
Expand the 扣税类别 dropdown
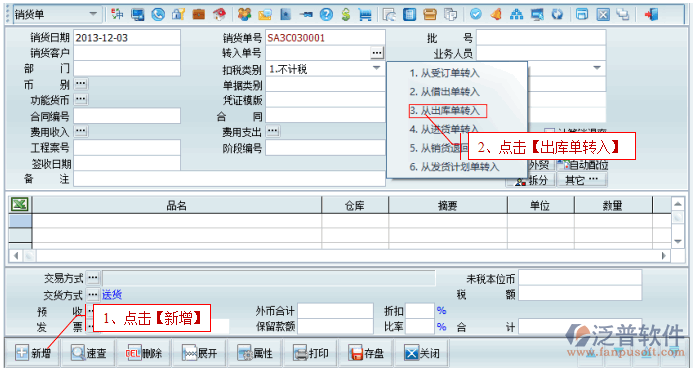coord(376,68)
